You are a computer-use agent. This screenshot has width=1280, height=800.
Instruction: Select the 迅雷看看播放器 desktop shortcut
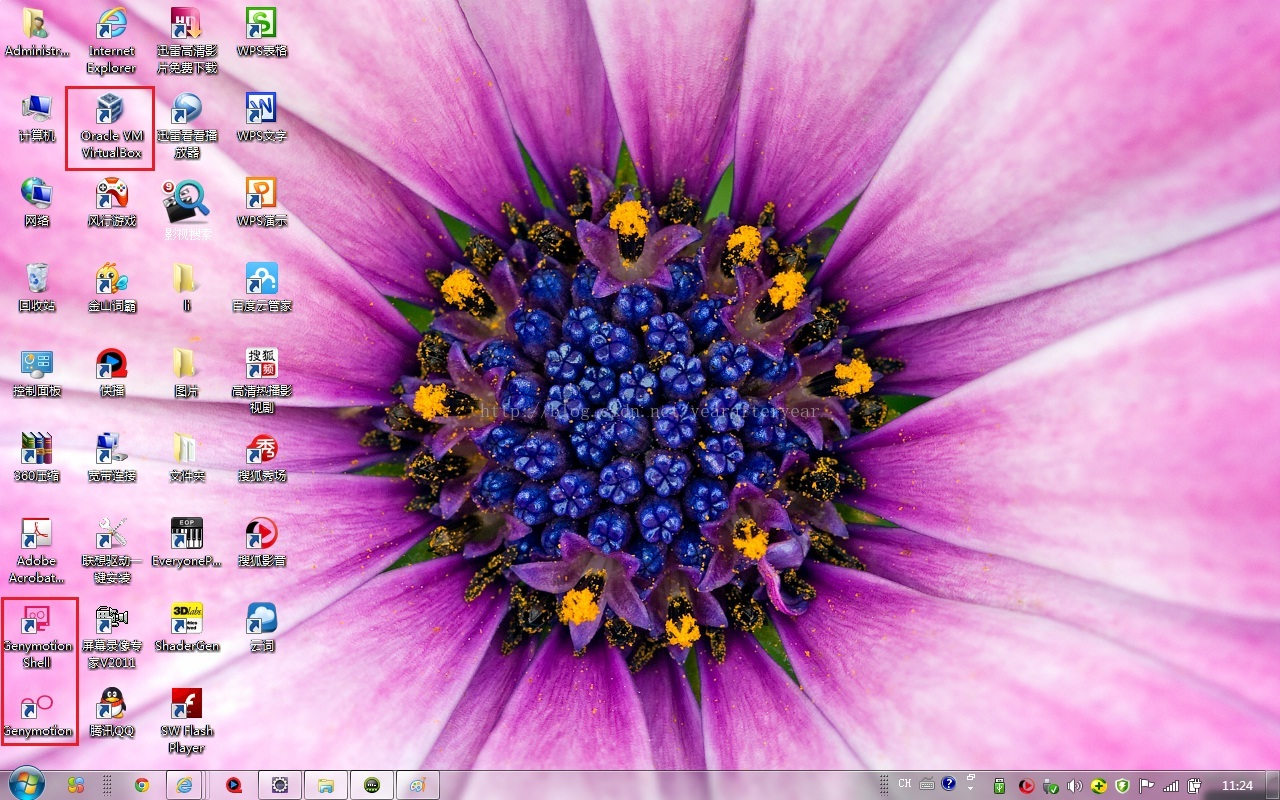[x=187, y=126]
